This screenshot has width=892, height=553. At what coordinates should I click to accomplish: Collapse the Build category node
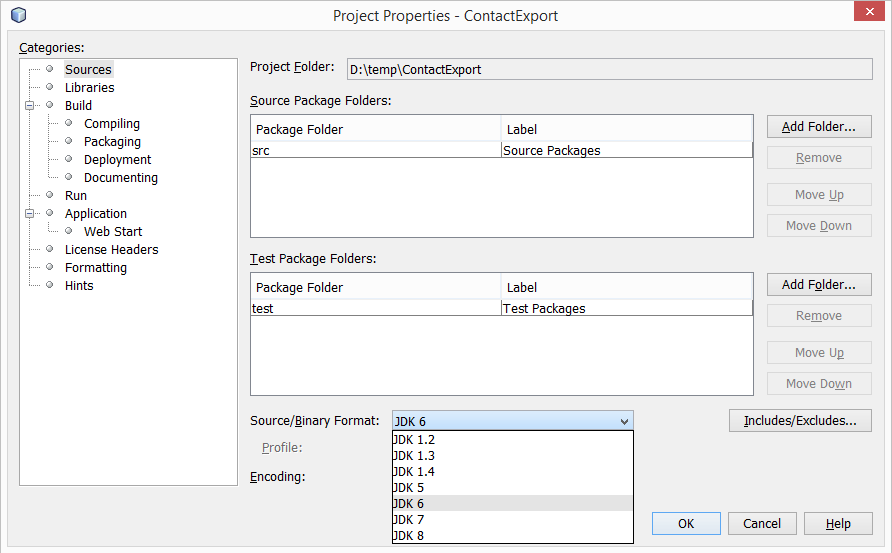(x=30, y=105)
